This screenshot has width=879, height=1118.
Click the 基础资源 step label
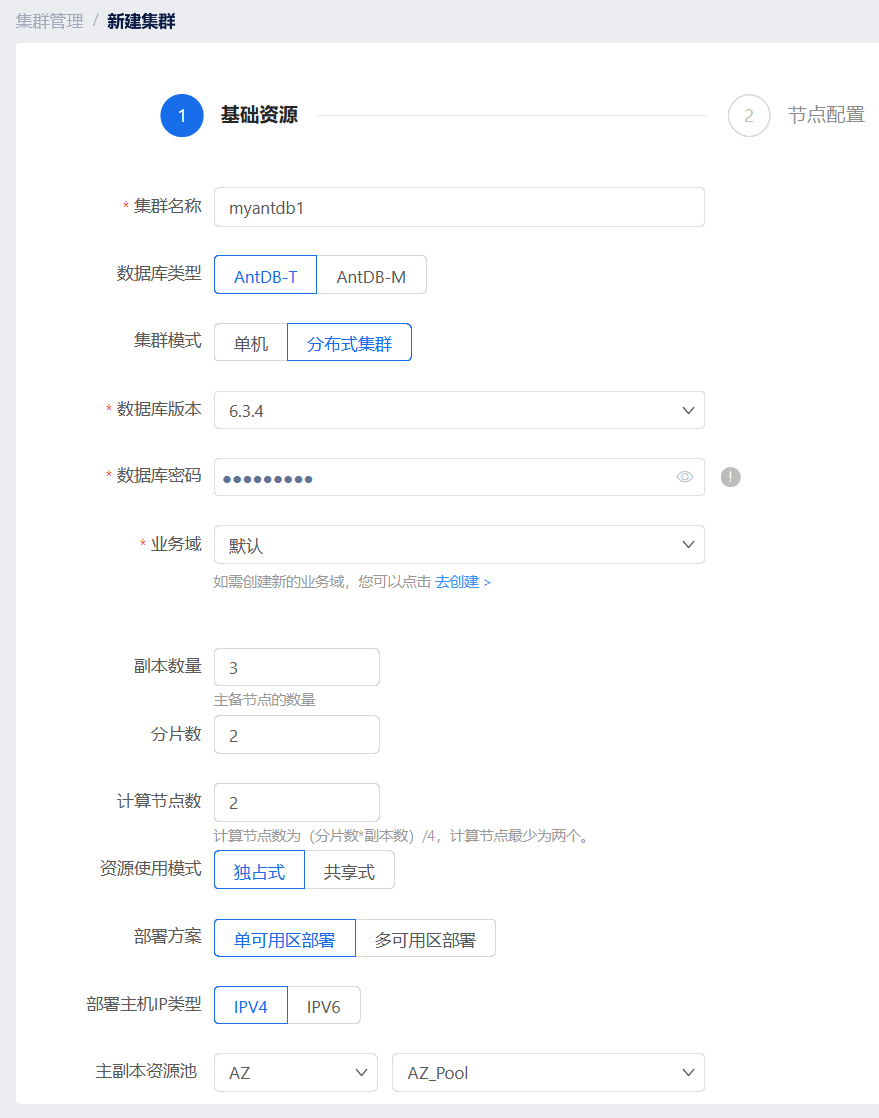(x=259, y=115)
